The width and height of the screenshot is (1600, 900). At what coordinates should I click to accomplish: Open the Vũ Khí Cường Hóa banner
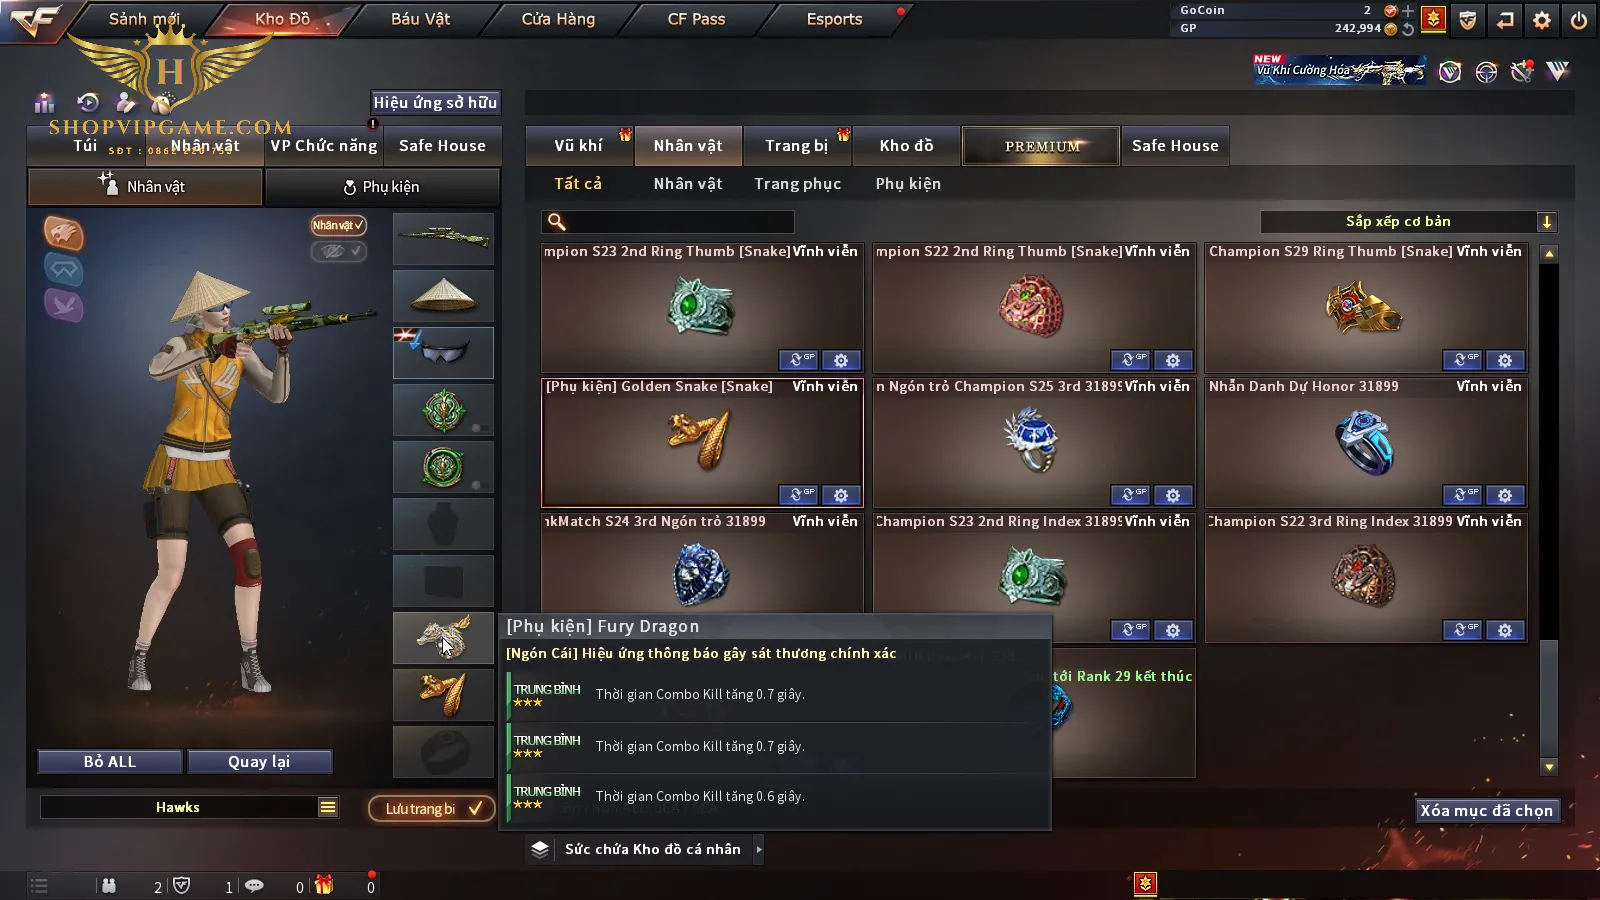point(1340,70)
